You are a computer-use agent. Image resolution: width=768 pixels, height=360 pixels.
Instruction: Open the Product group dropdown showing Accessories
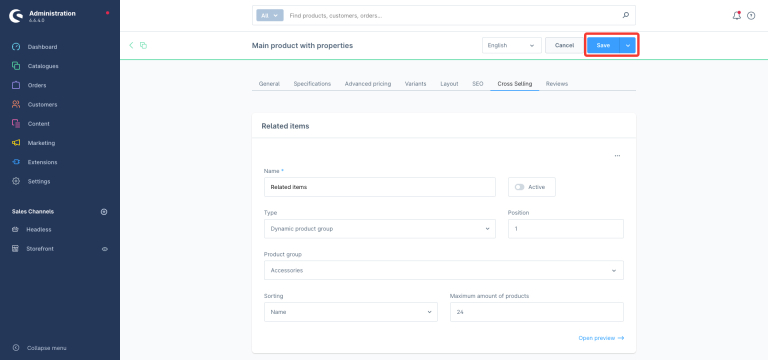444,270
